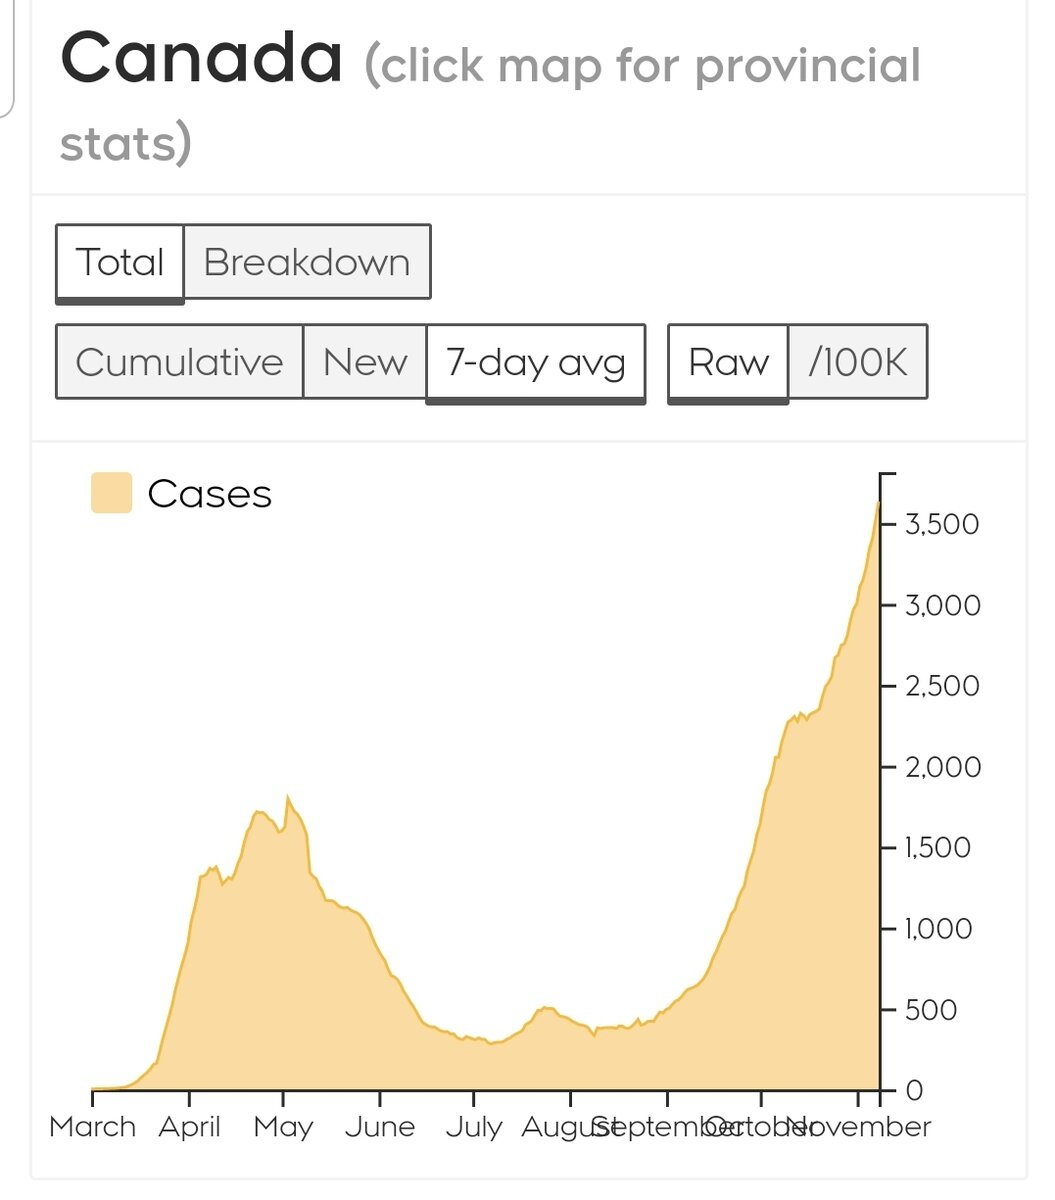Click the 500 y-axis value label
Screen dimensions: 1055x1200
point(932,1010)
